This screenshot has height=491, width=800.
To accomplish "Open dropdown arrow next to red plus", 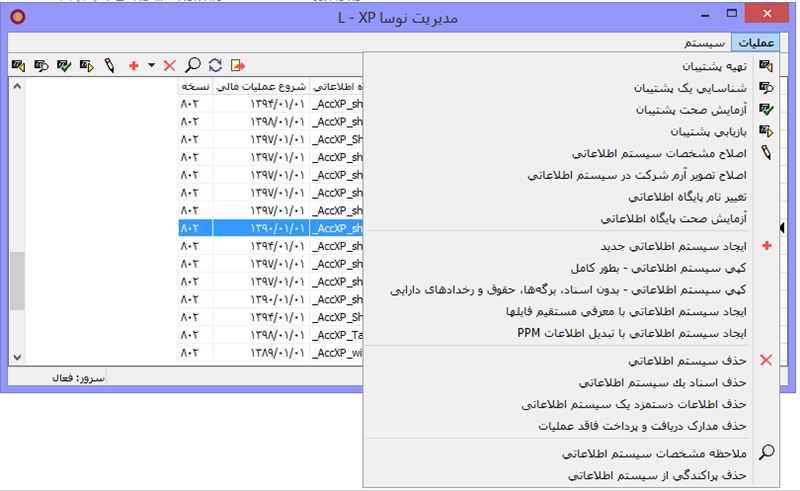I will pos(150,65).
